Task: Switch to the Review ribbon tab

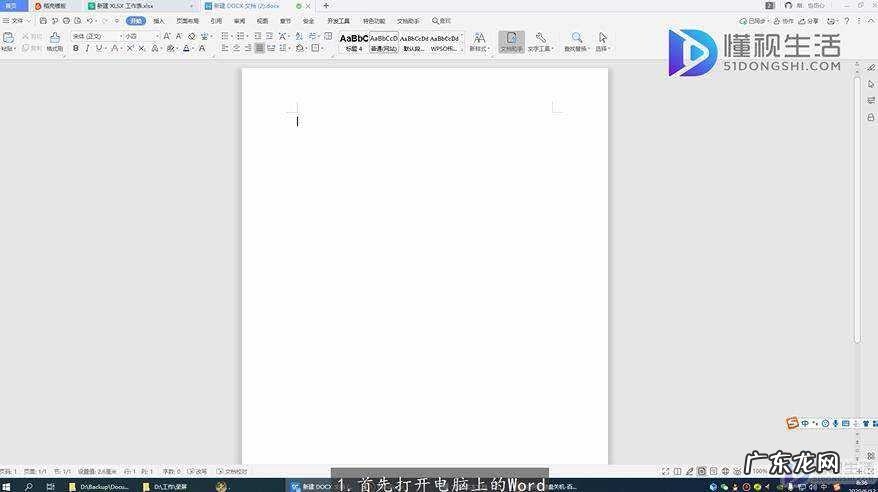Action: [x=240, y=21]
